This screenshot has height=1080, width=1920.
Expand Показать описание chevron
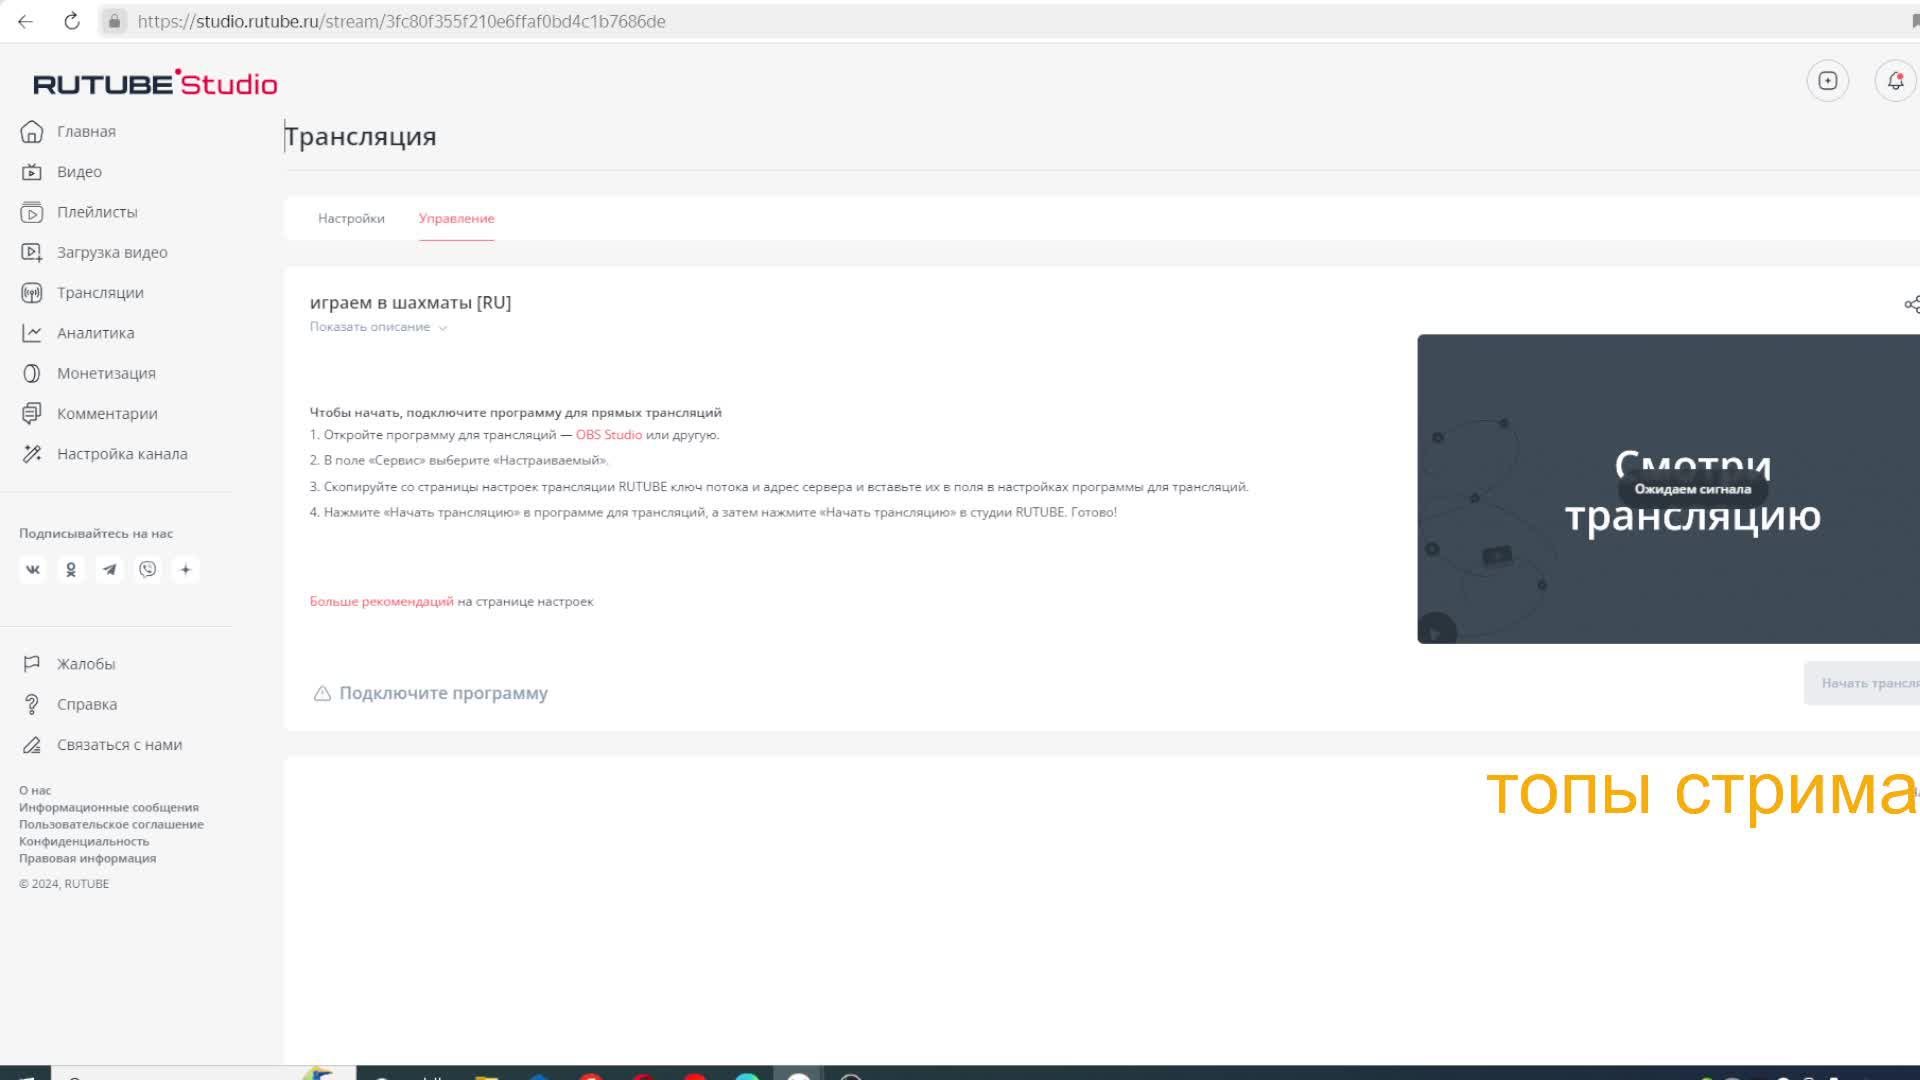(x=442, y=328)
